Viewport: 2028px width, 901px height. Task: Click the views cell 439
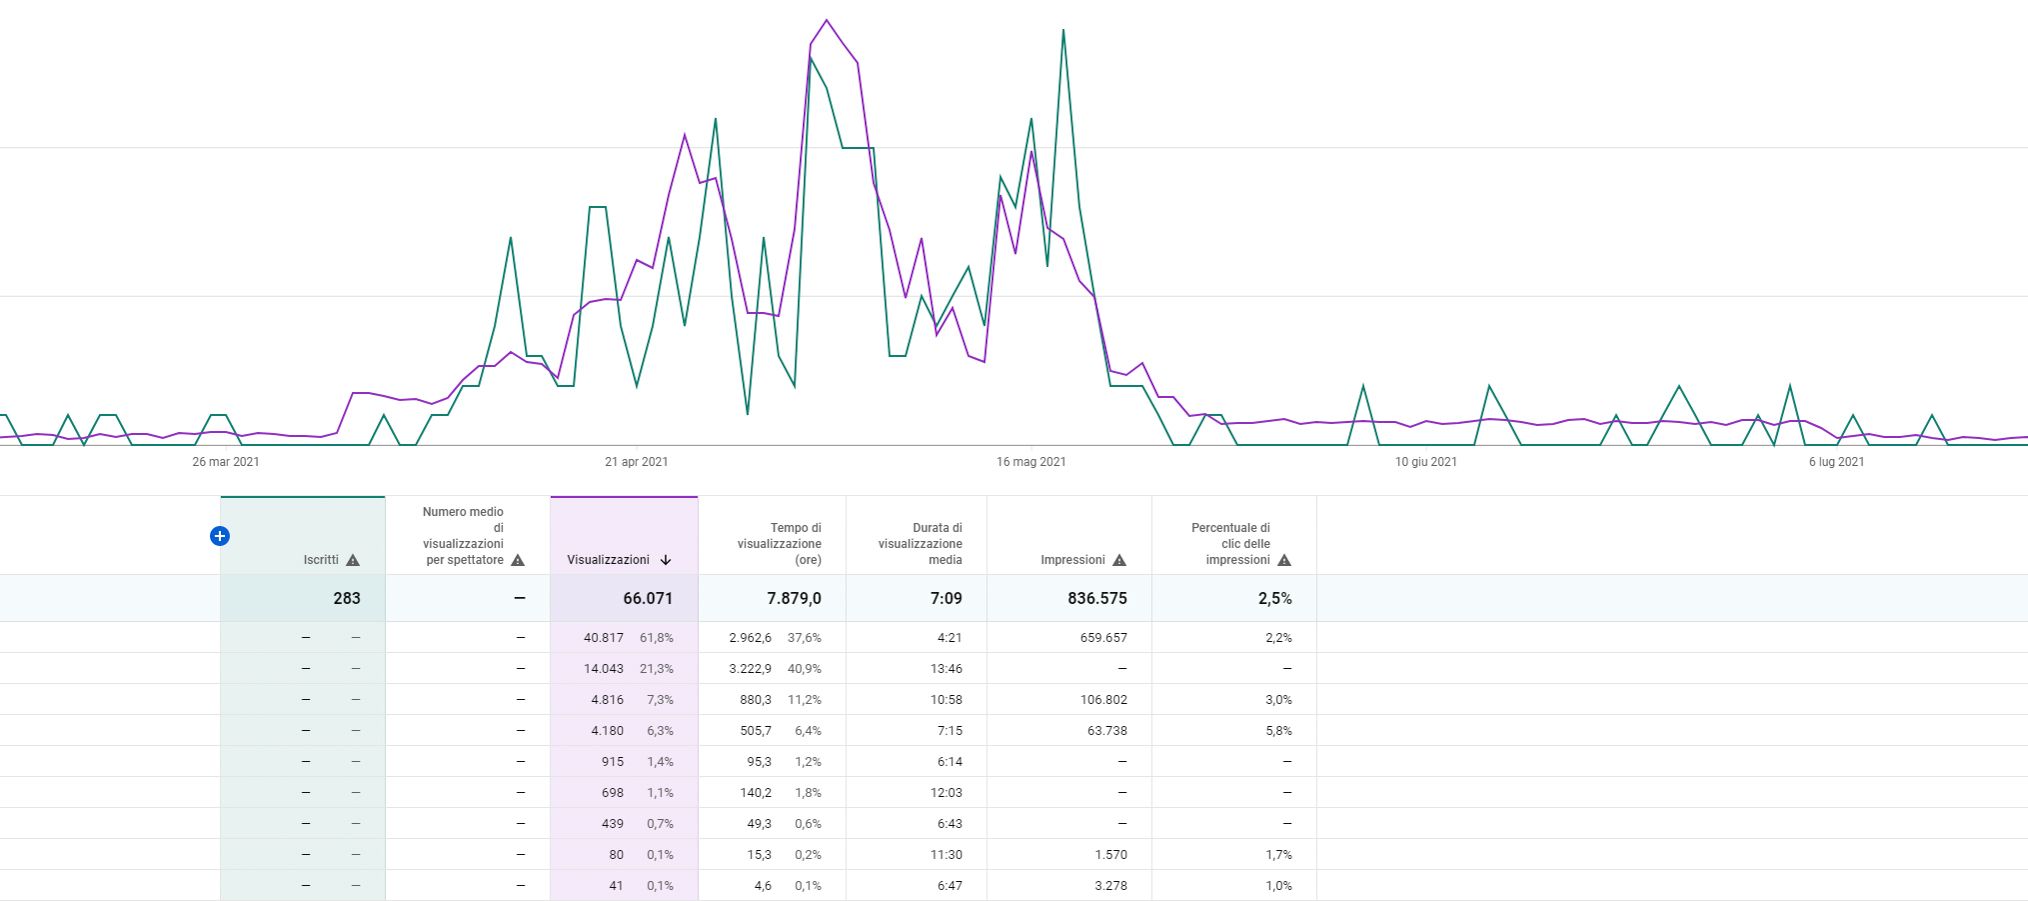(613, 824)
